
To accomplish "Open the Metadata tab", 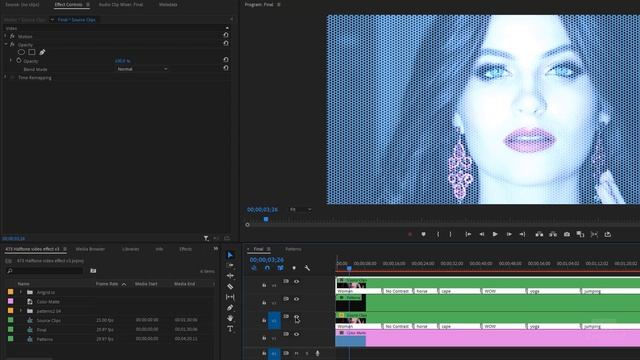I will pos(168,4).
